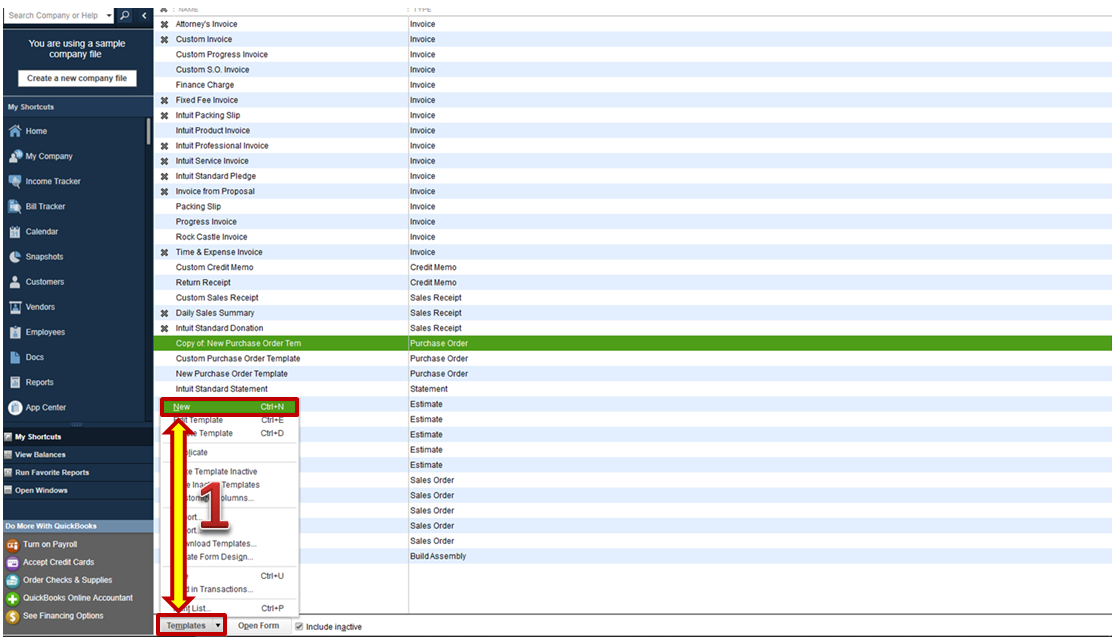
Task: Click the Customers icon
Action: 15,282
